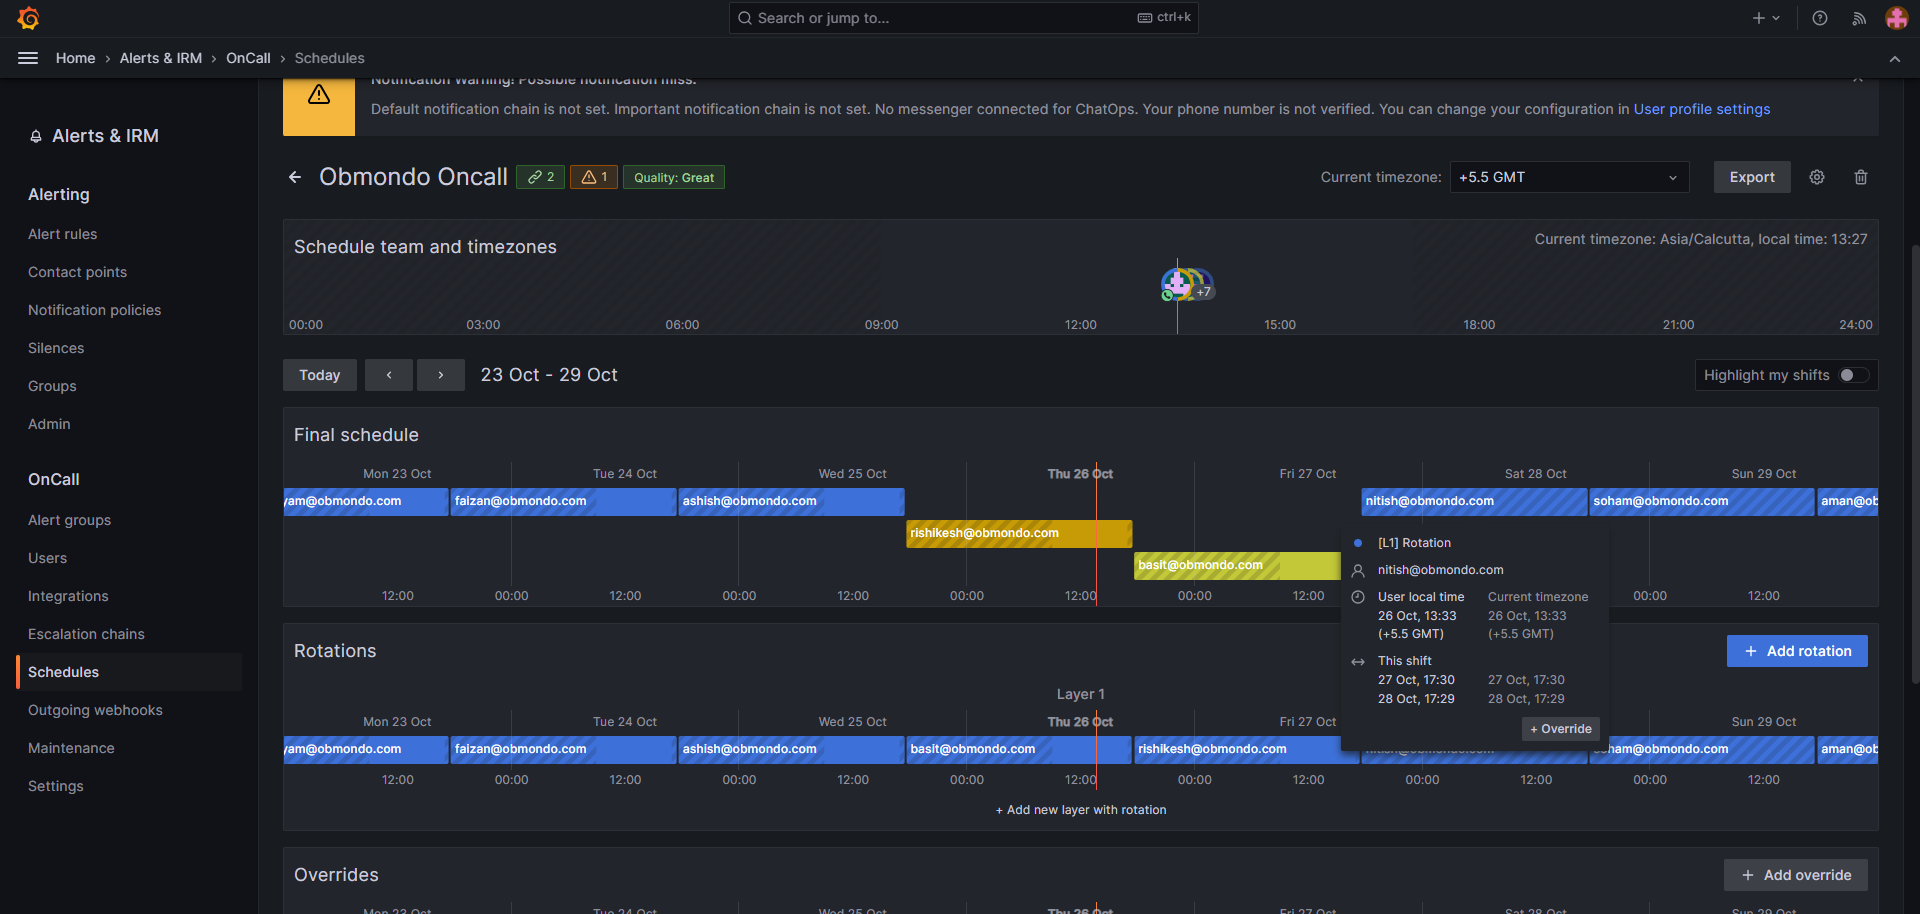Select basit@obmondo.com shift in Layer 1 rotation
The width and height of the screenshot is (1920, 914).
click(x=1019, y=749)
